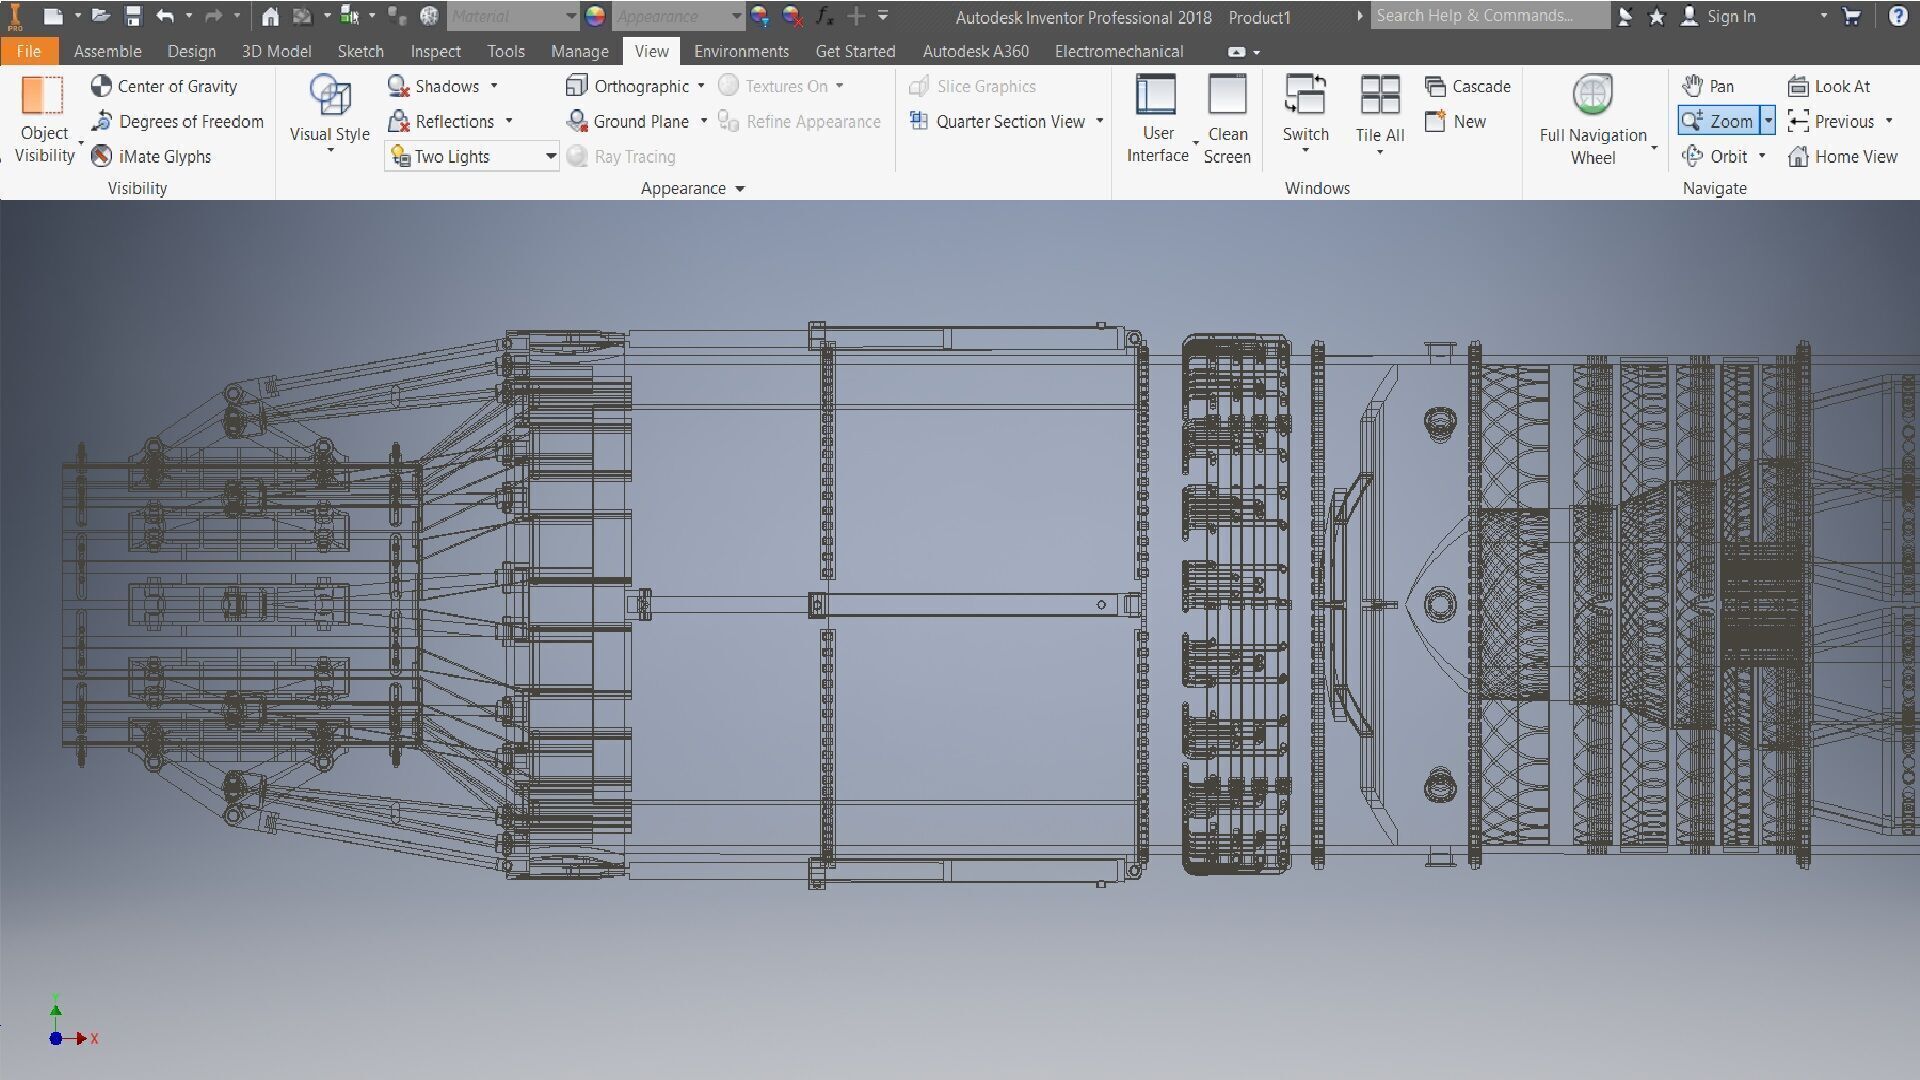Open the File menu

pyautogui.click(x=29, y=51)
